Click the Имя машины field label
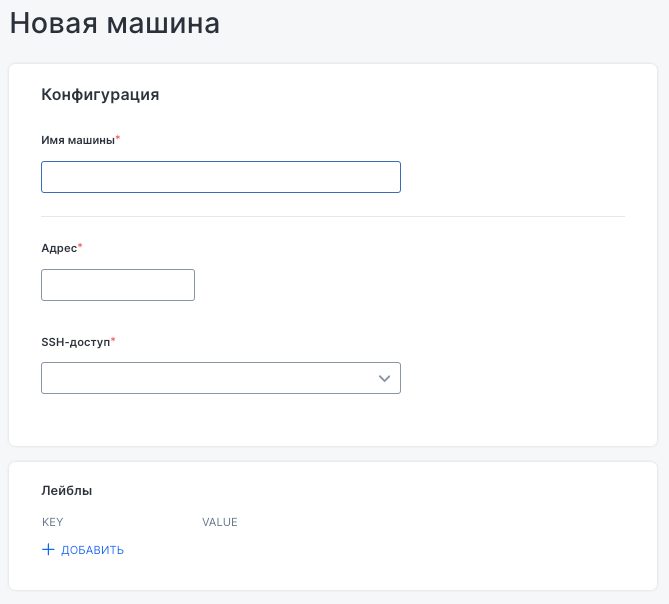669x604 pixels. click(78, 140)
